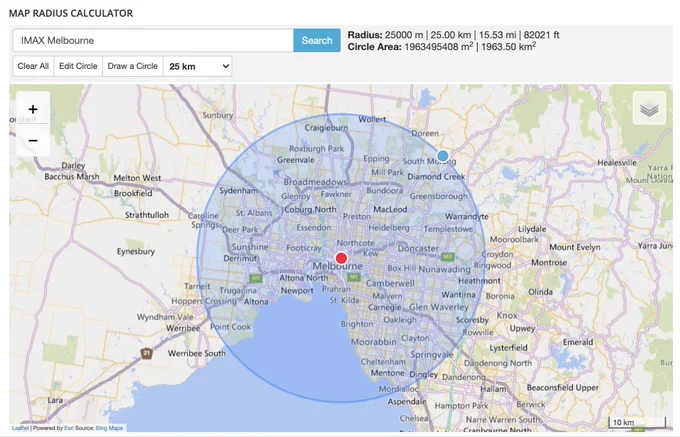Click the Broadmeadows map label
Image resolution: width=680 pixels, height=437 pixels.
(315, 182)
